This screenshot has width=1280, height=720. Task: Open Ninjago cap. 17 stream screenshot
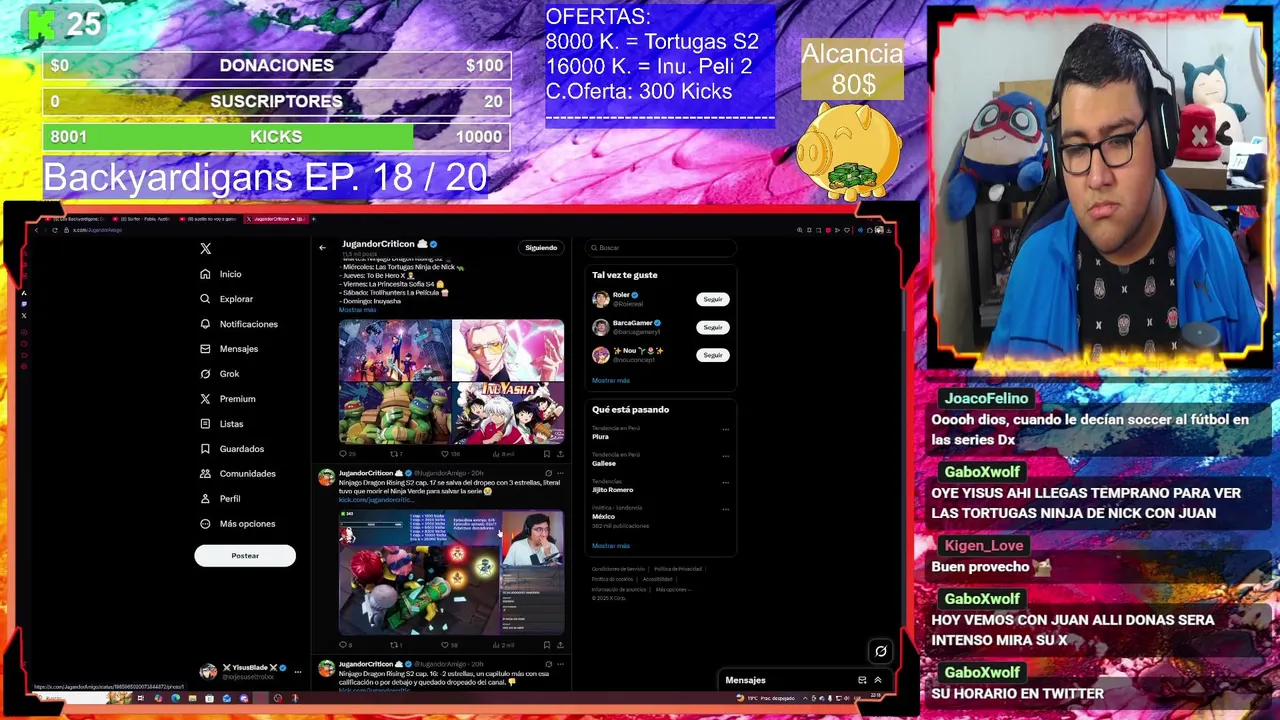pos(451,572)
